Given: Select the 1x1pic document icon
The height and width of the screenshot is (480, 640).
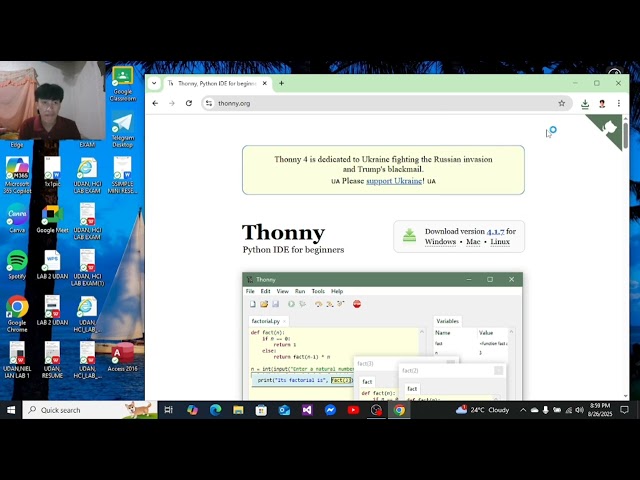Looking at the screenshot, I should click(52, 172).
